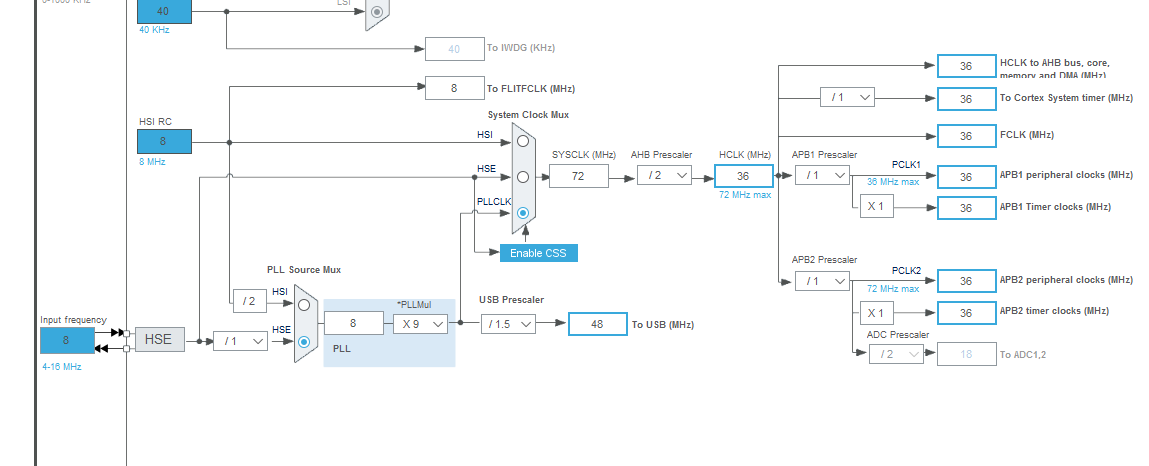Screen dimensions: 1149x466
Task: Click the FCLK (MHz) value box
Action: 967,136
